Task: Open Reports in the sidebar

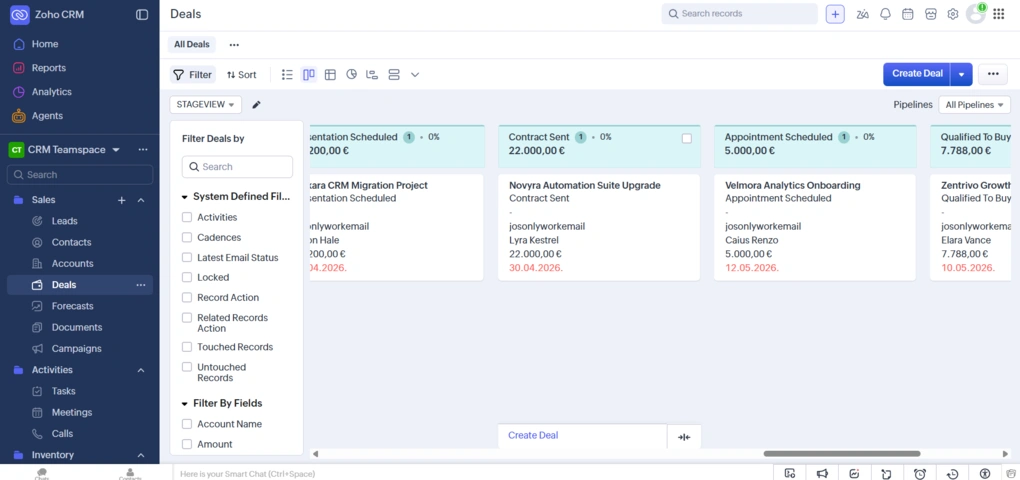Action: tap(49, 68)
